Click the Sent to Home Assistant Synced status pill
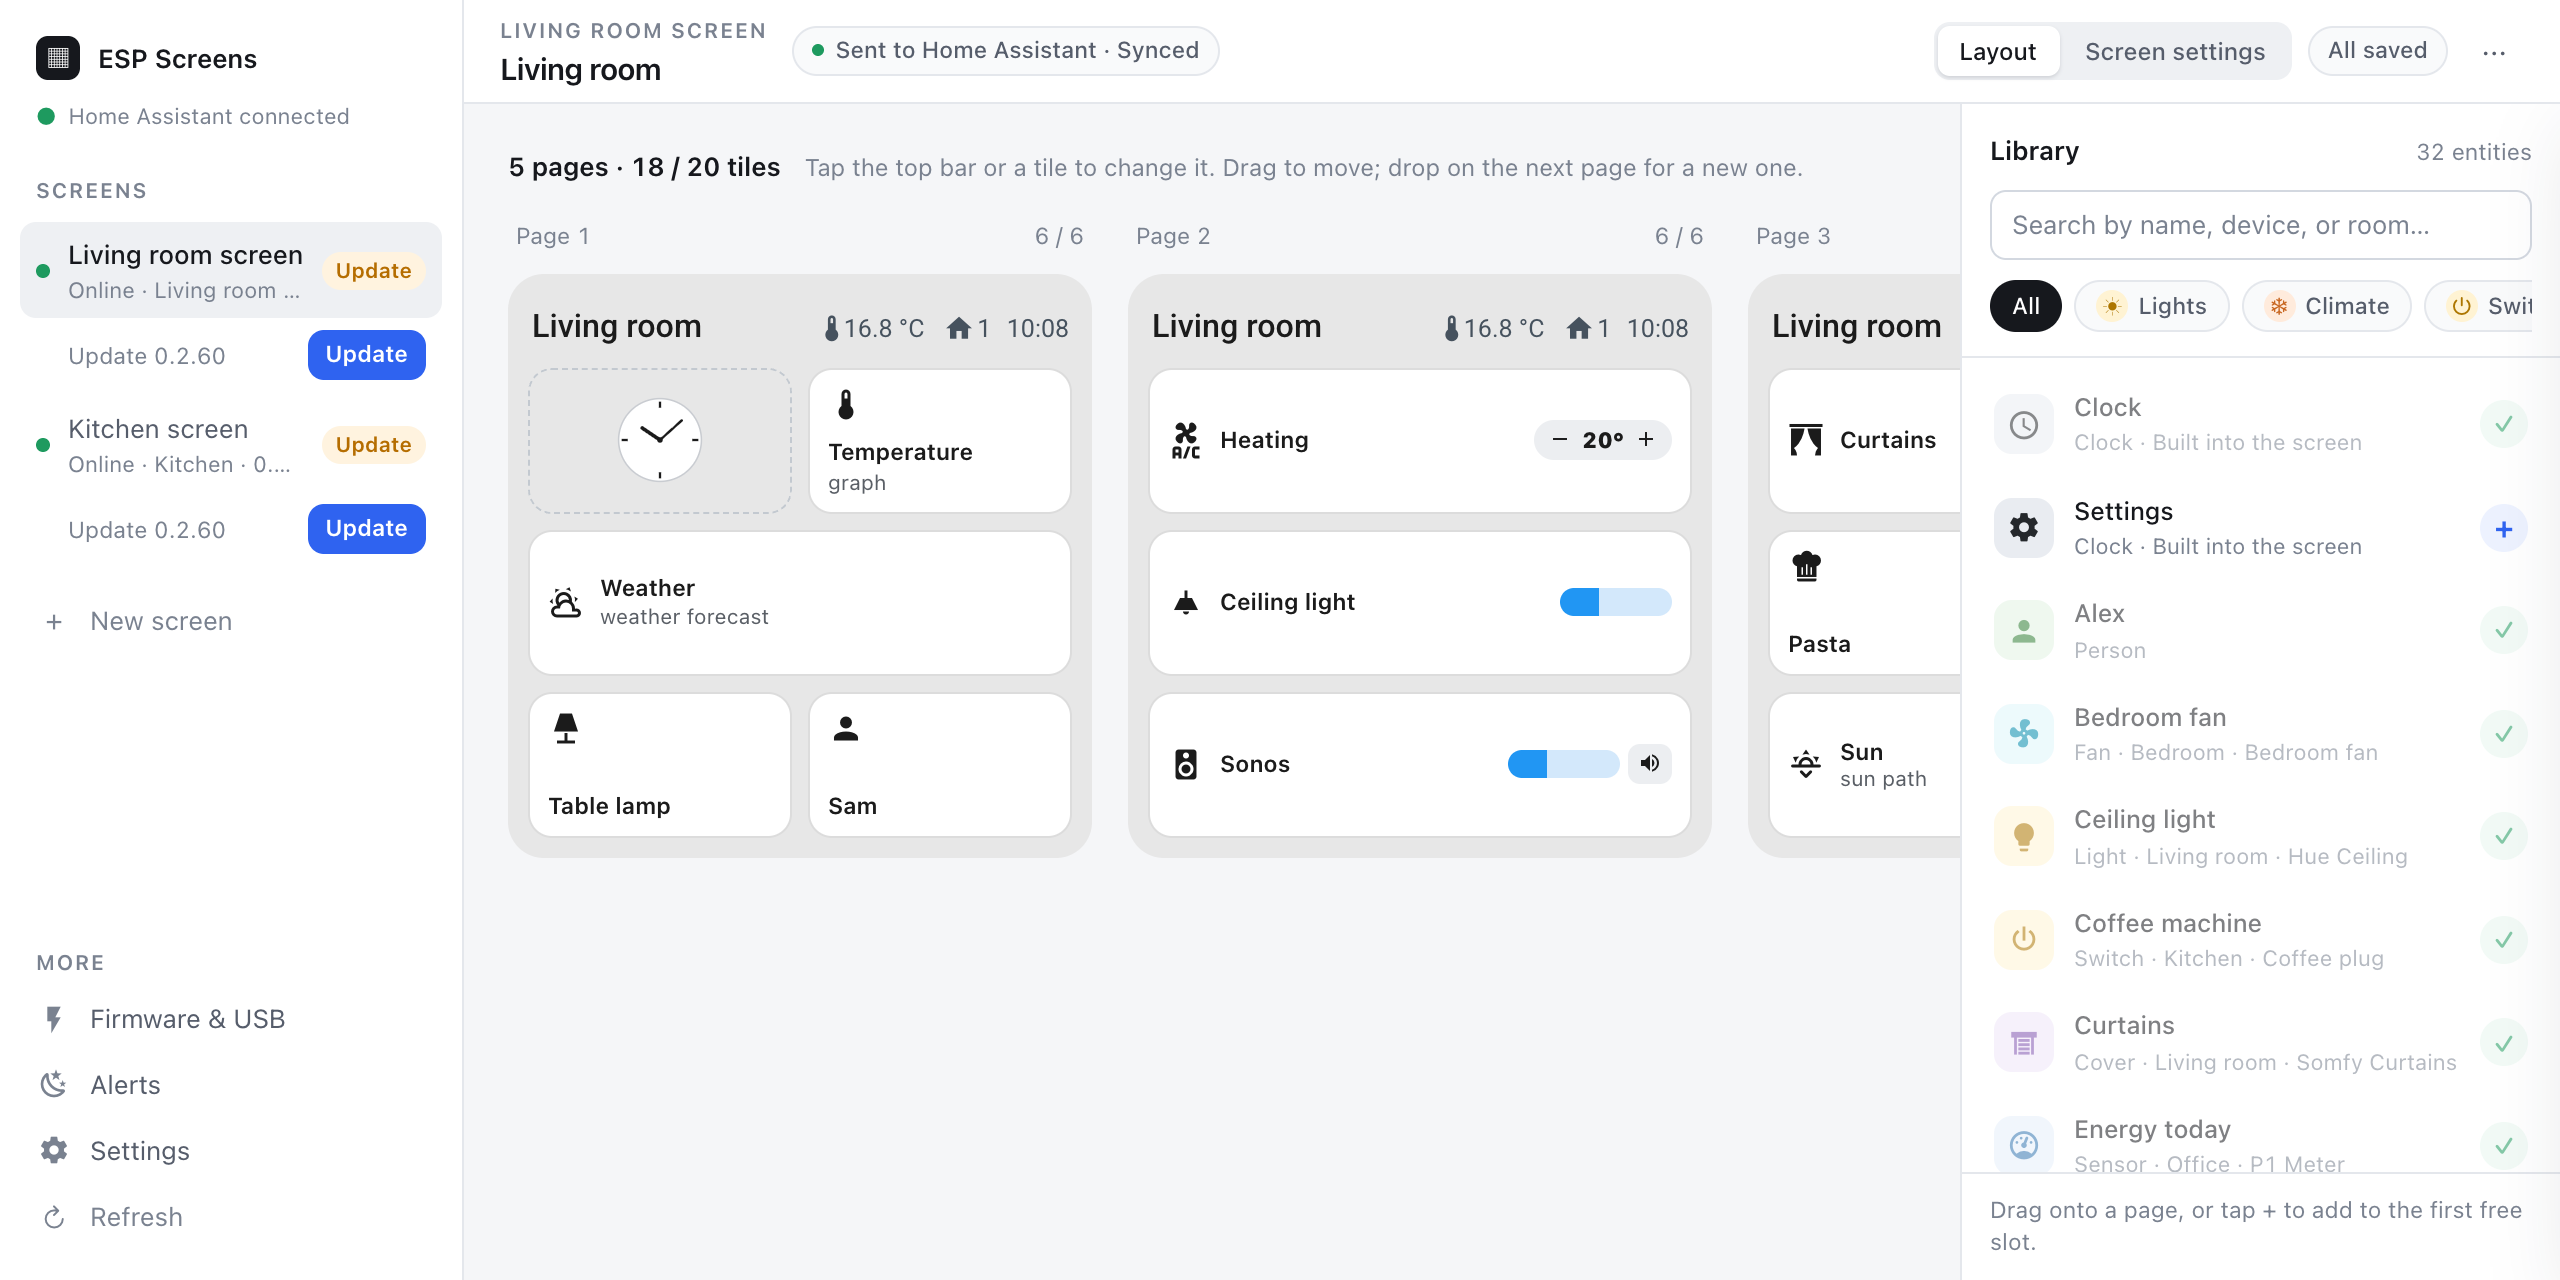Image resolution: width=2560 pixels, height=1280 pixels. (x=1005, y=51)
